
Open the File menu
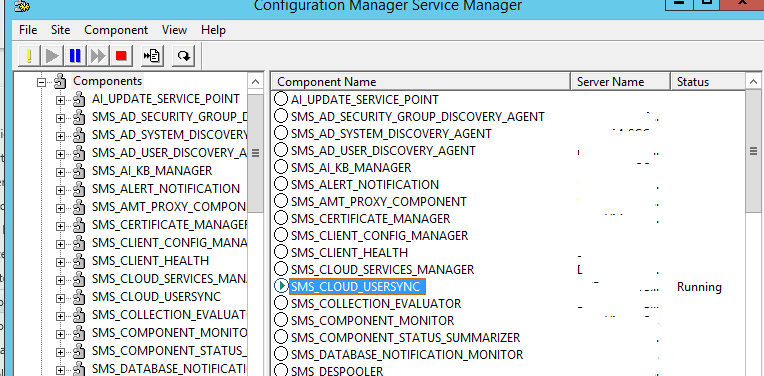click(x=28, y=30)
